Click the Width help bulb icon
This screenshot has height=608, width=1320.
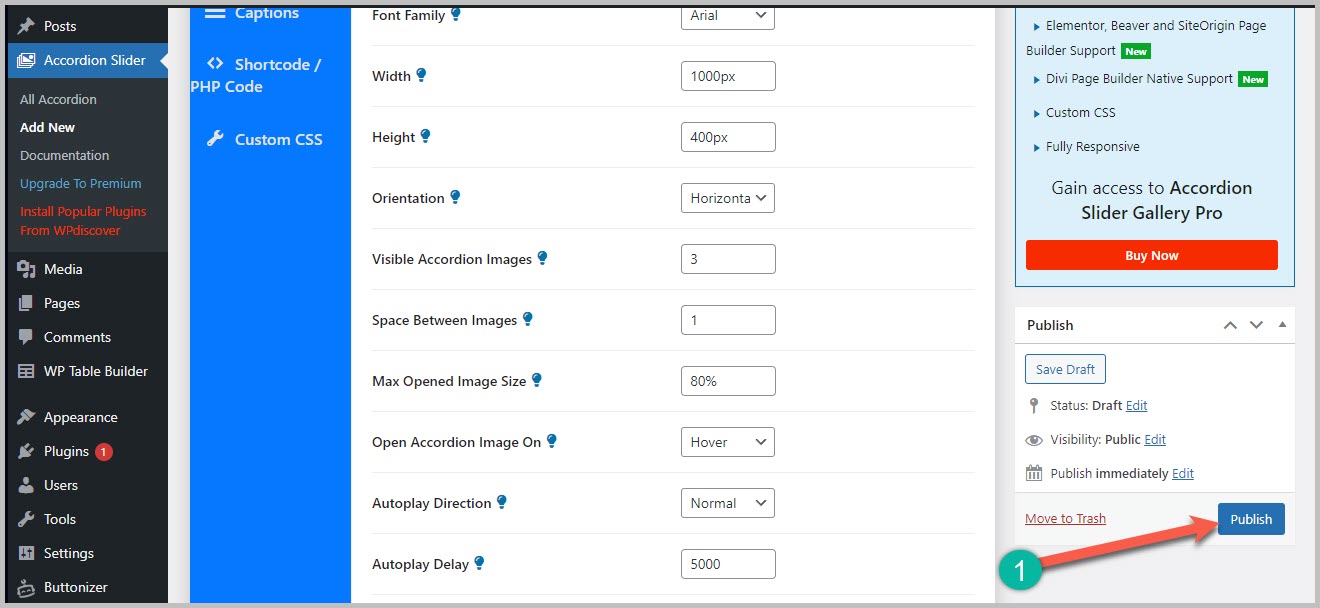click(x=421, y=75)
